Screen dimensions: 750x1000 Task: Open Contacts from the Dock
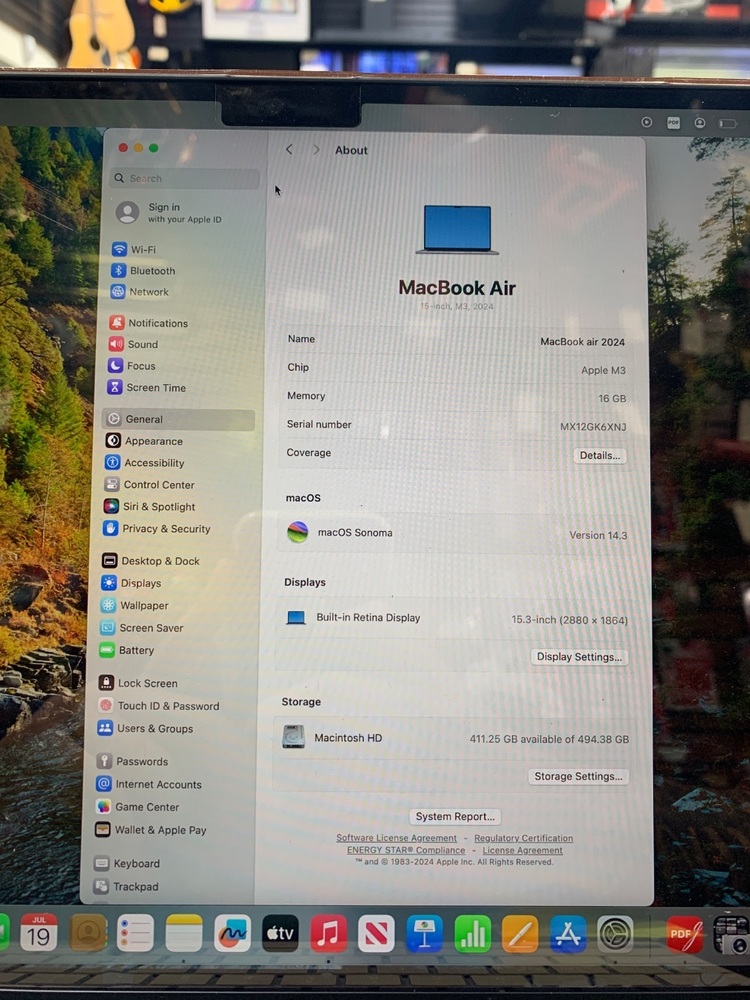(x=87, y=932)
